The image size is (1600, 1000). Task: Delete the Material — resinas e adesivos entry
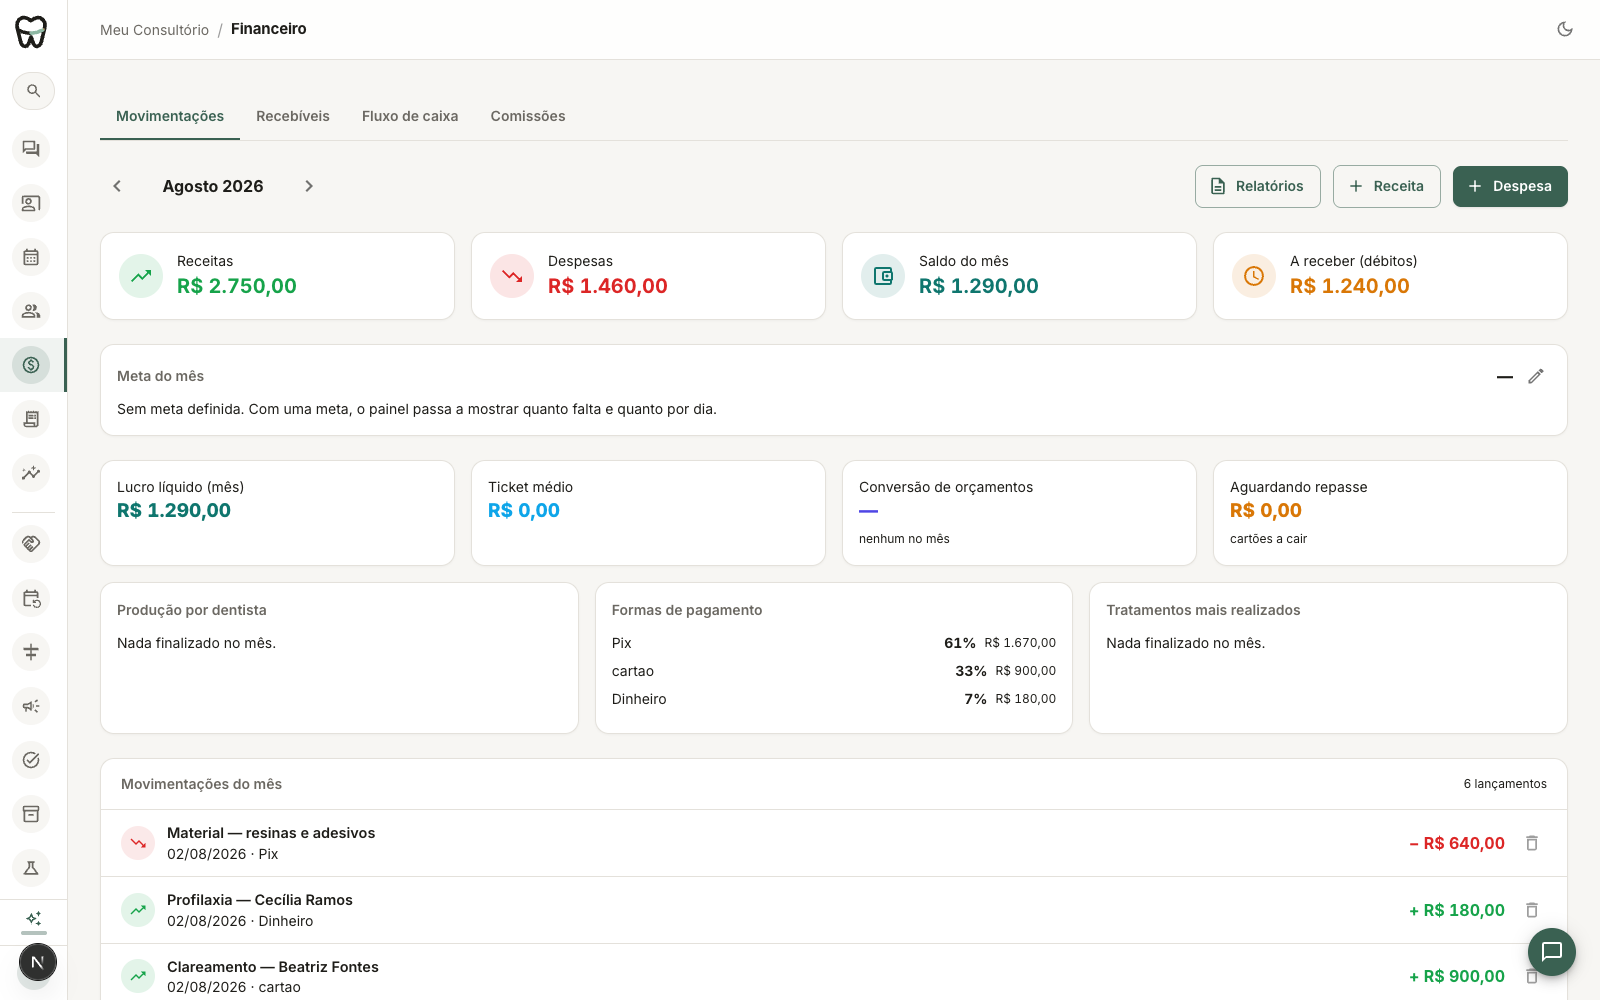pos(1532,843)
